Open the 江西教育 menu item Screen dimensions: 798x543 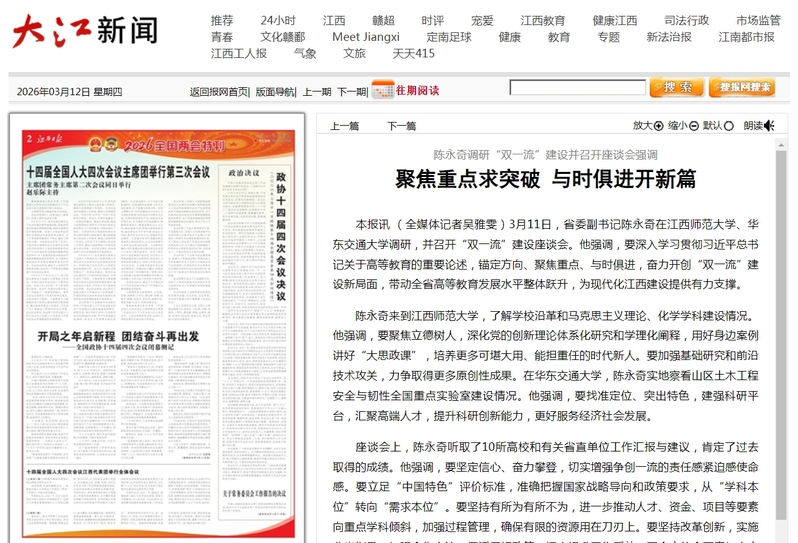tap(542, 20)
